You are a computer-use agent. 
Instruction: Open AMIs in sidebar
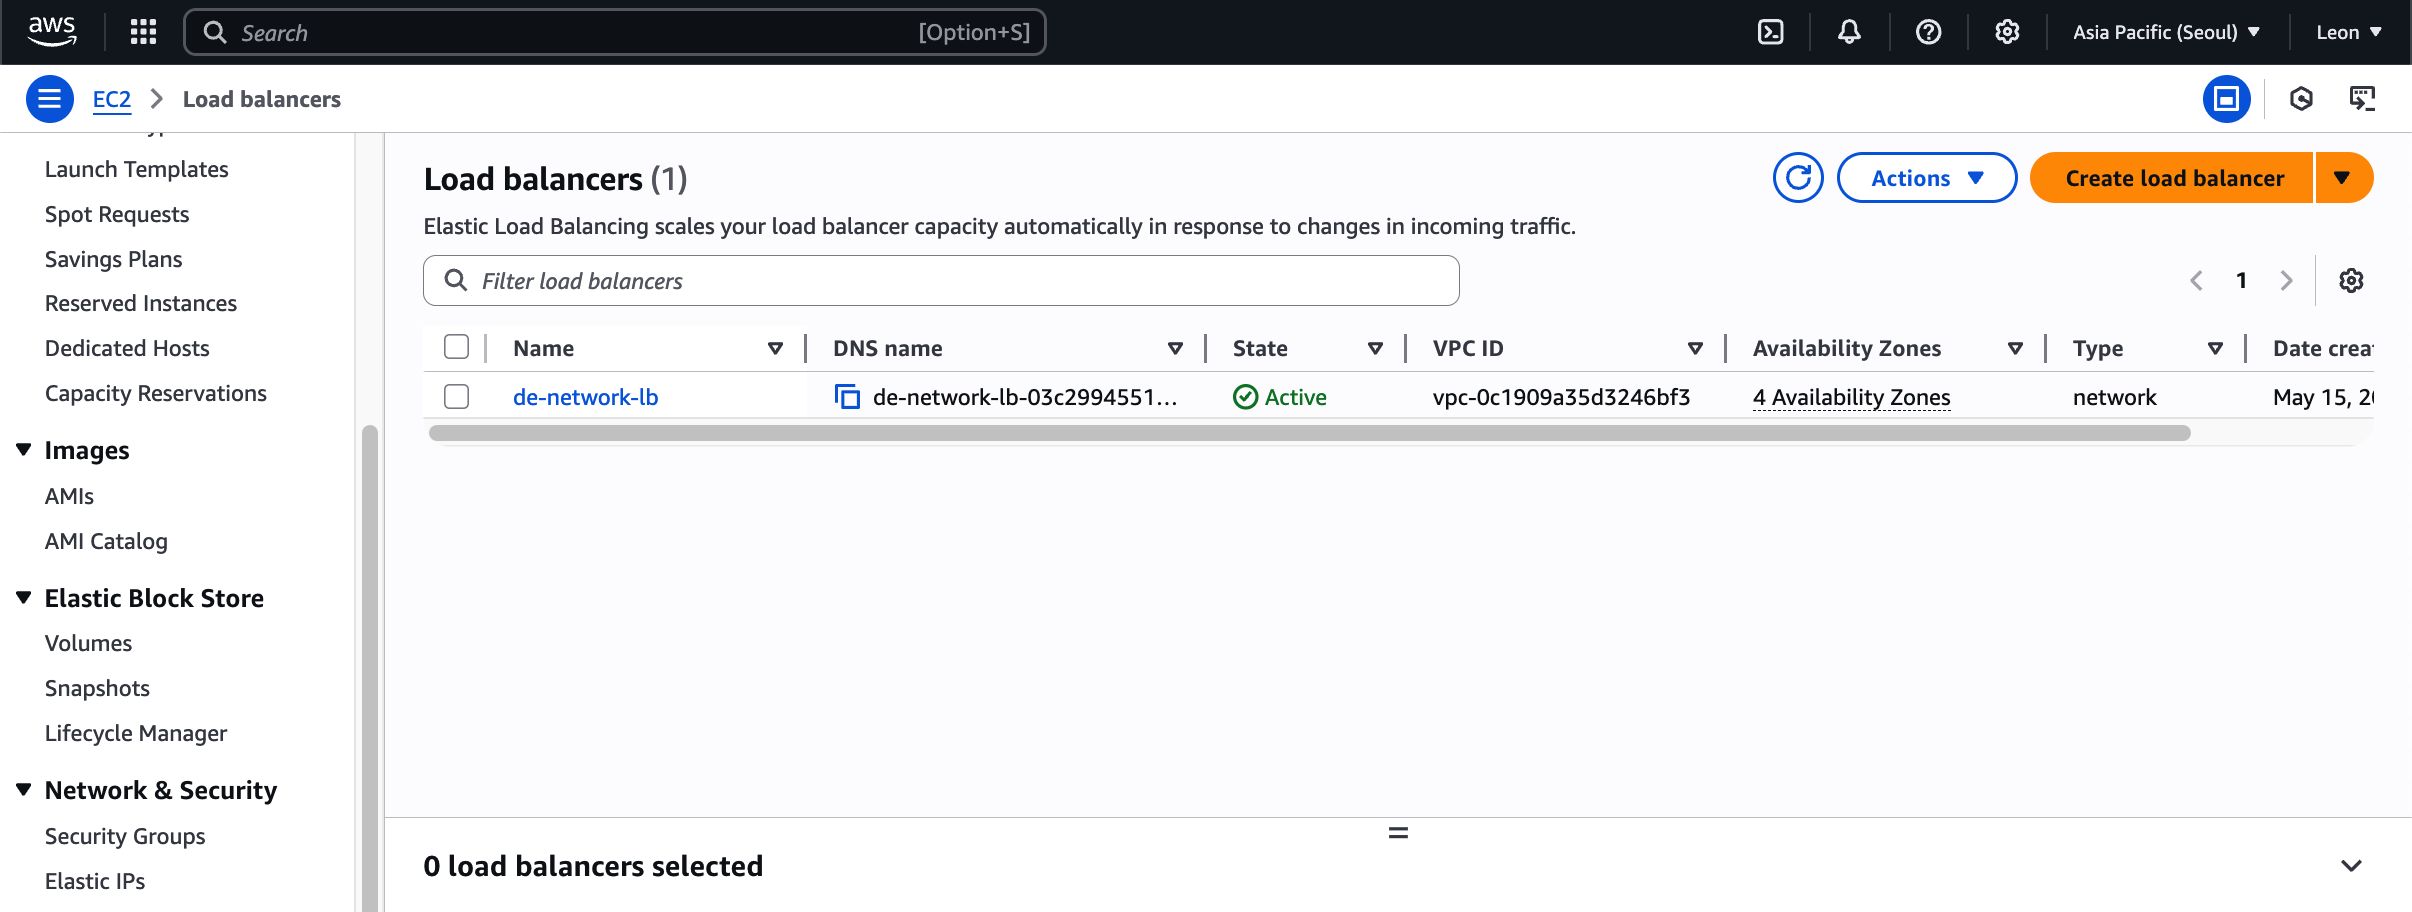(69, 496)
